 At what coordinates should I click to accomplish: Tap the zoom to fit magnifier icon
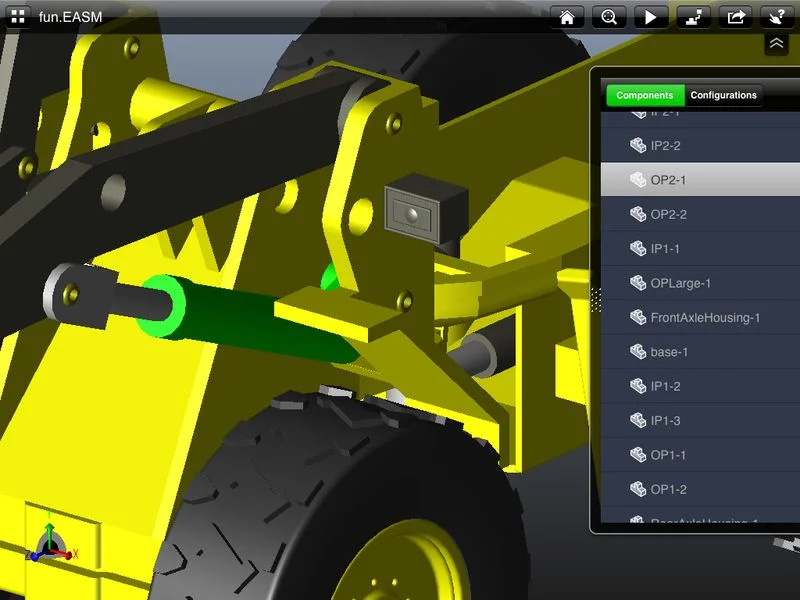pyautogui.click(x=608, y=17)
